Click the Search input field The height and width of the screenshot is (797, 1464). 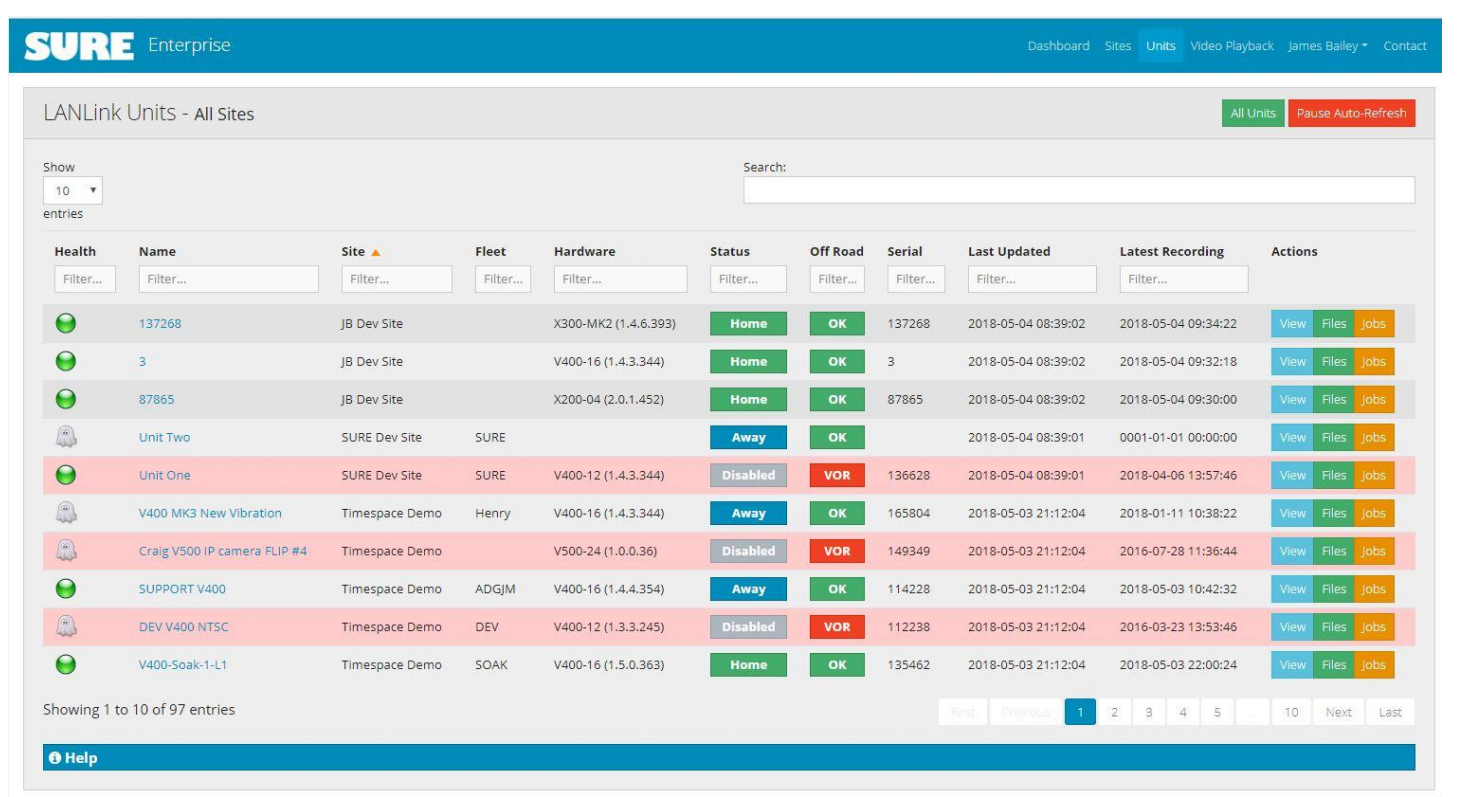1079,190
